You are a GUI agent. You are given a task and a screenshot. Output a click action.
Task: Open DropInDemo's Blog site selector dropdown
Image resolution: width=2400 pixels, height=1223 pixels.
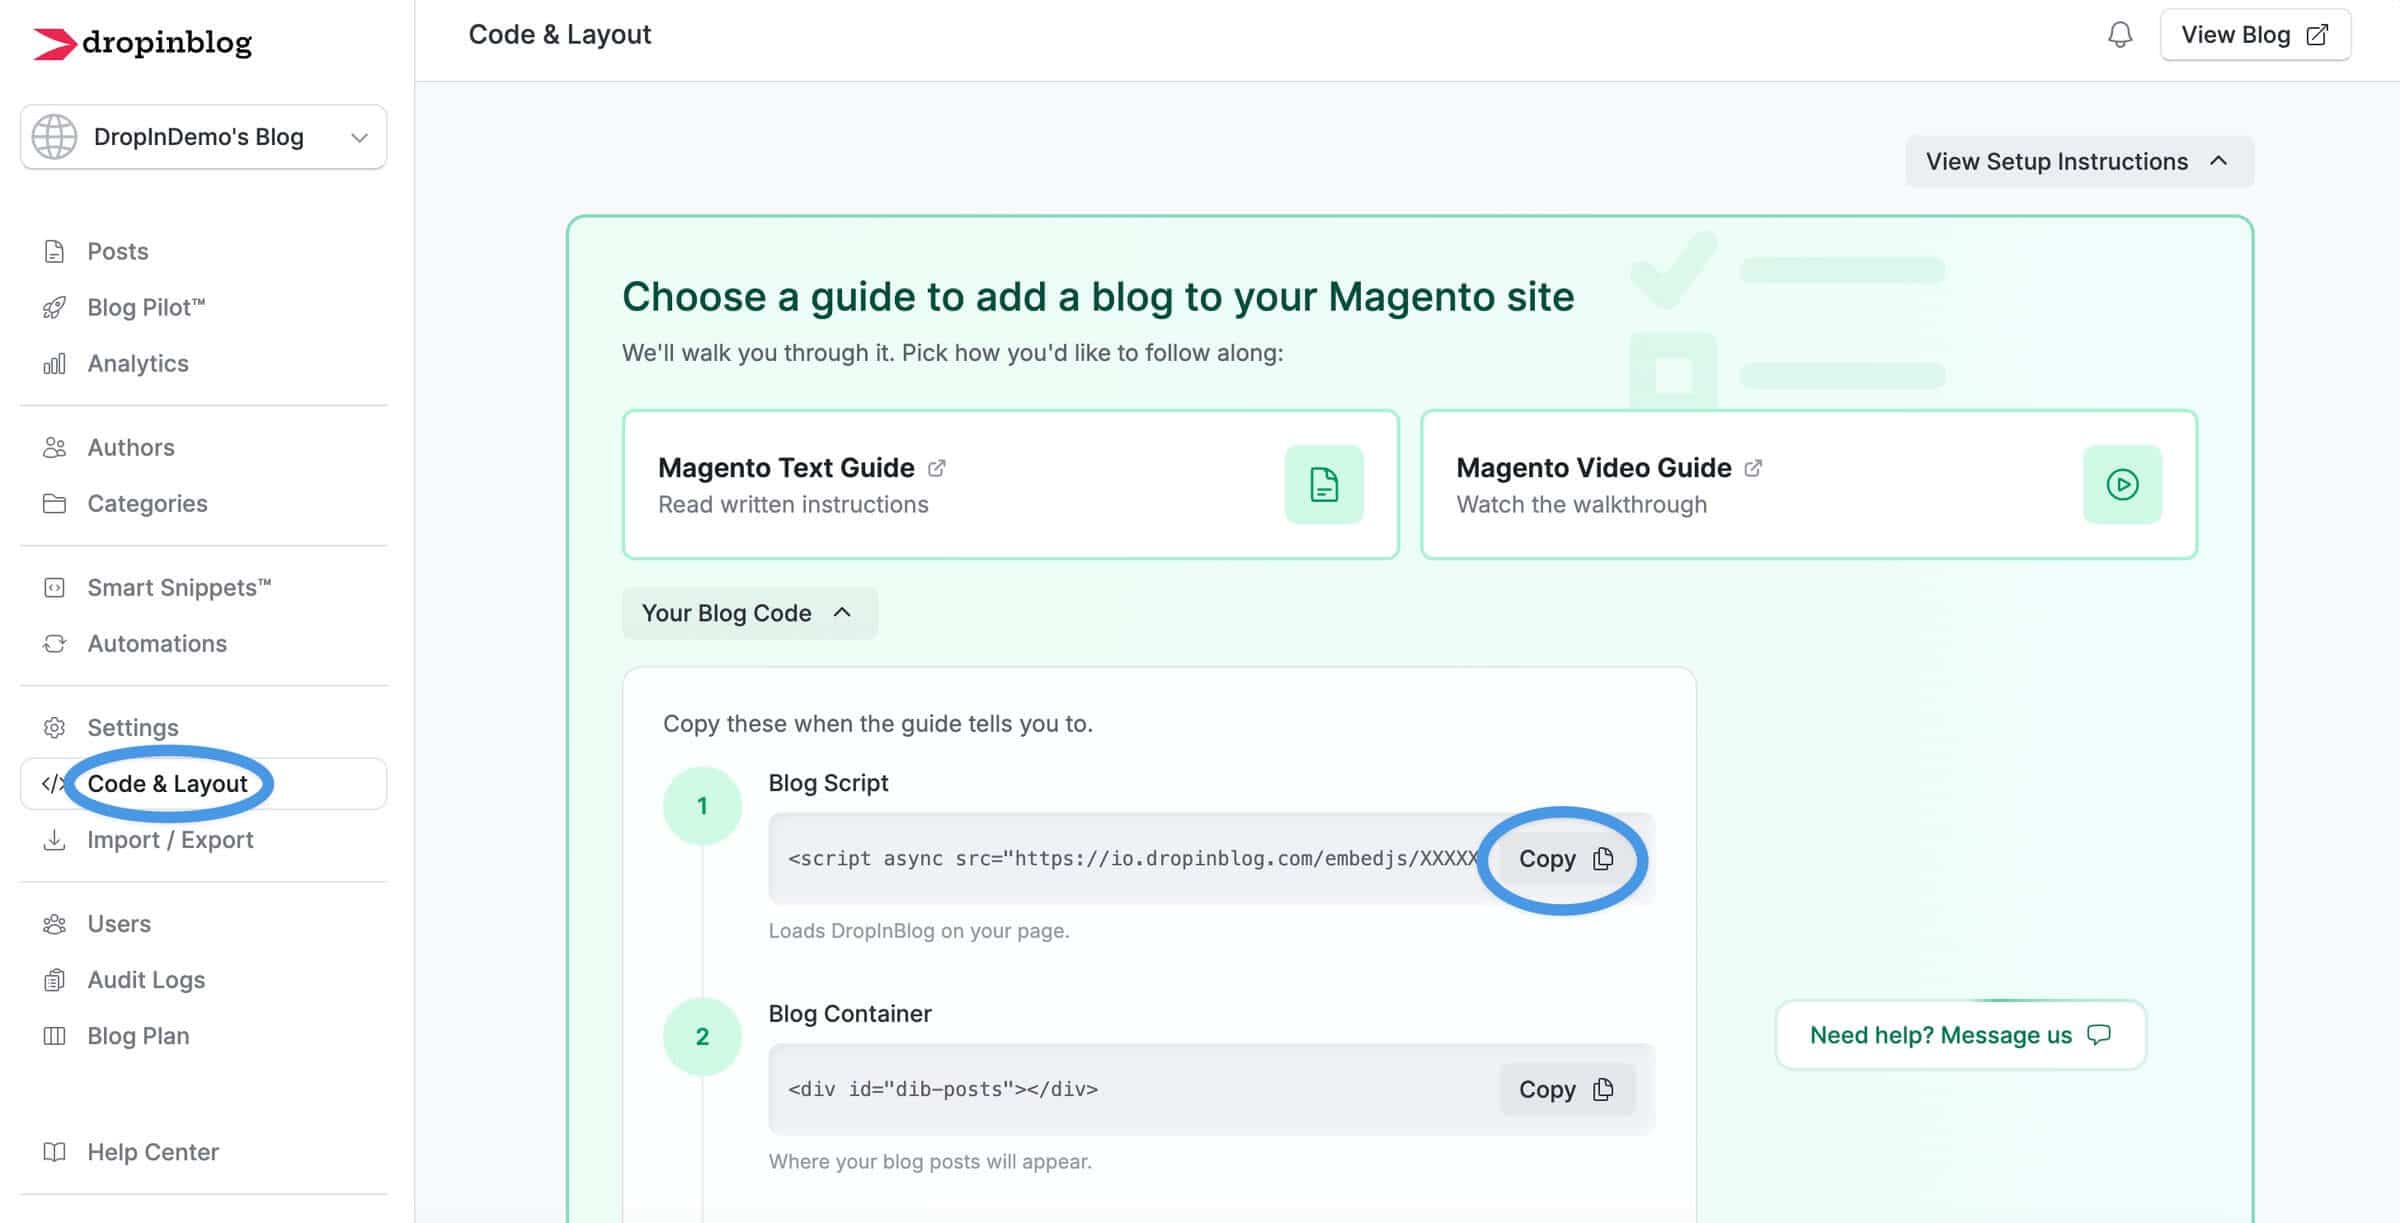pos(203,137)
